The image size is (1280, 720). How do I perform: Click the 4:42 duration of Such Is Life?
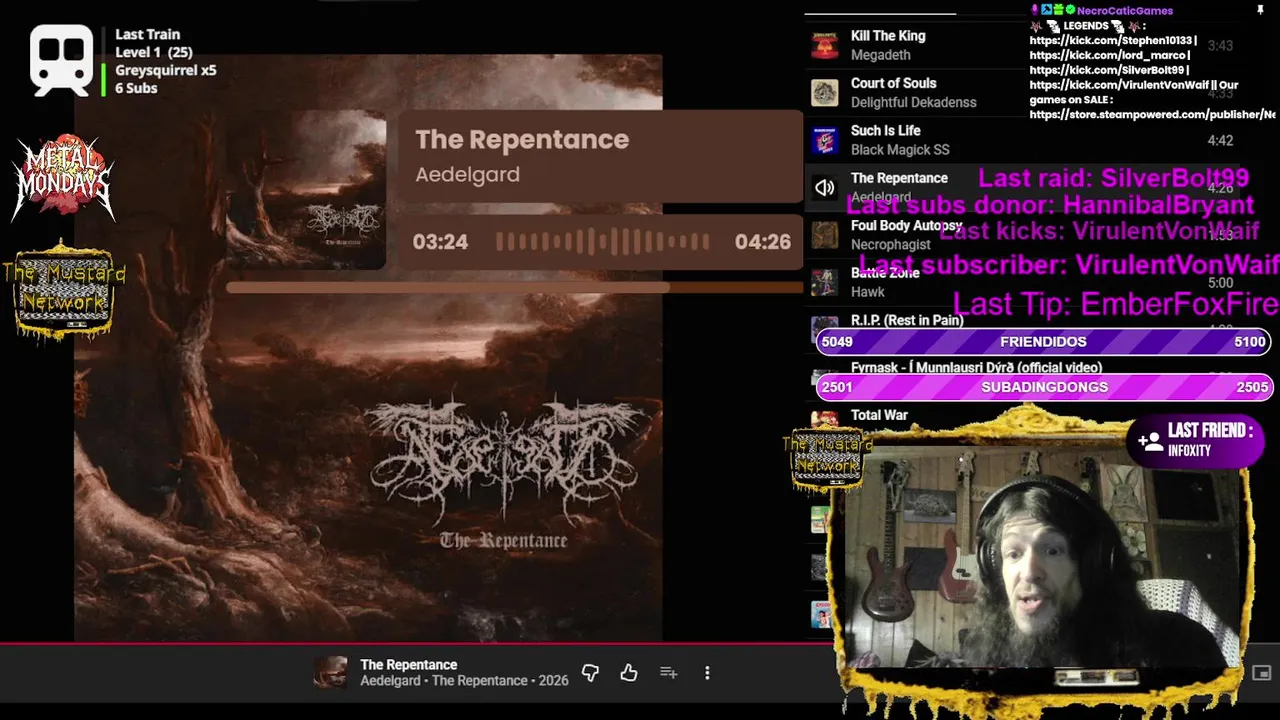point(1220,141)
